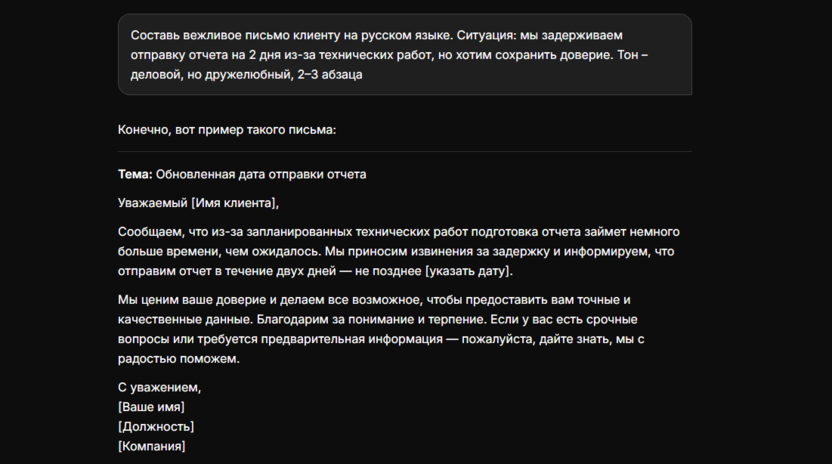Click the horizontal divider above the letter
Image resolution: width=832 pixels, height=464 pixels.
tap(404, 151)
